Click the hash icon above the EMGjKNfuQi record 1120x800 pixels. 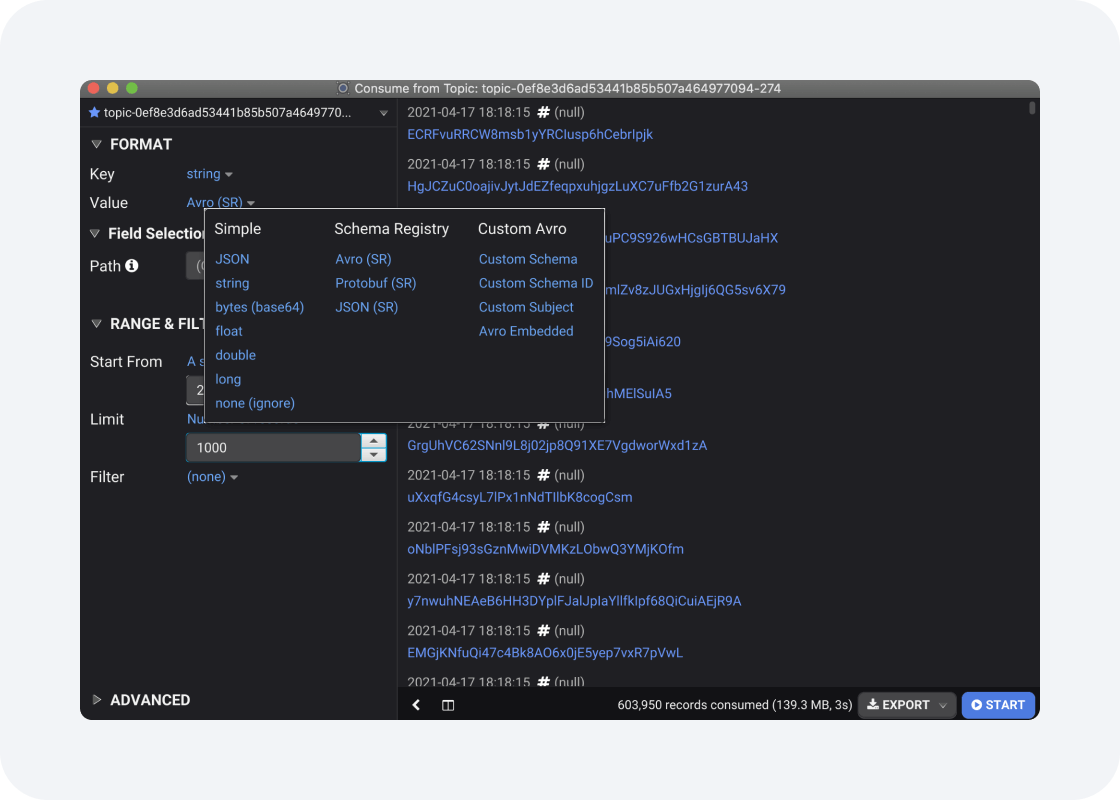click(544, 631)
